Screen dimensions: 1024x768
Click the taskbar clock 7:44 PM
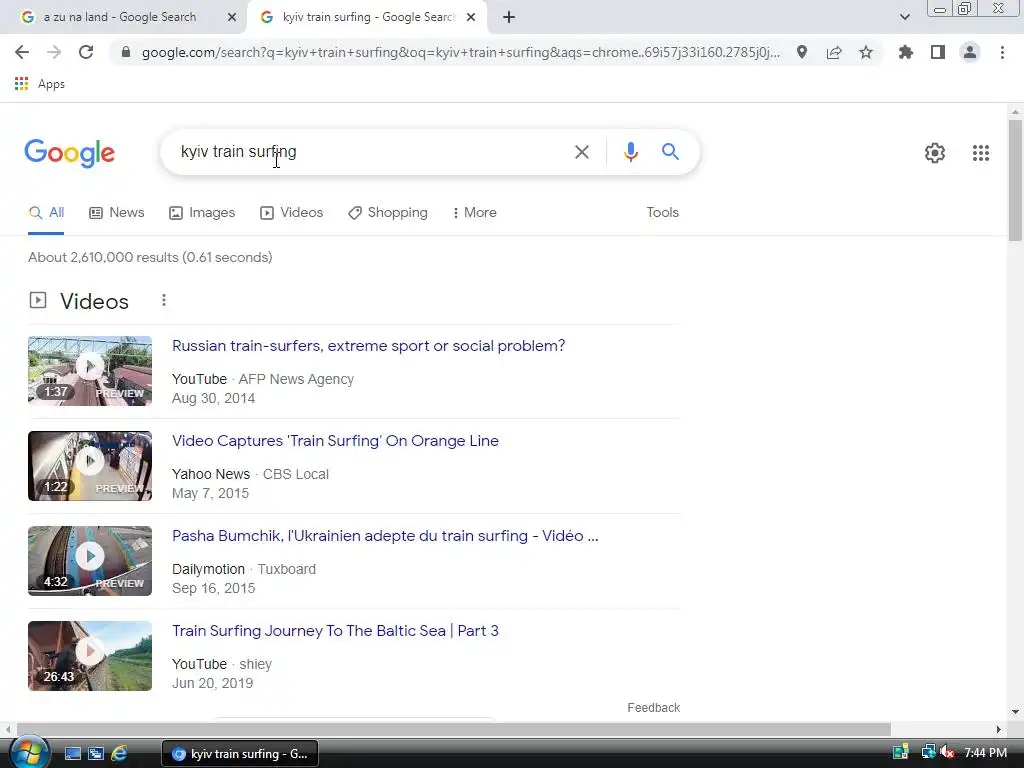pyautogui.click(x=985, y=753)
